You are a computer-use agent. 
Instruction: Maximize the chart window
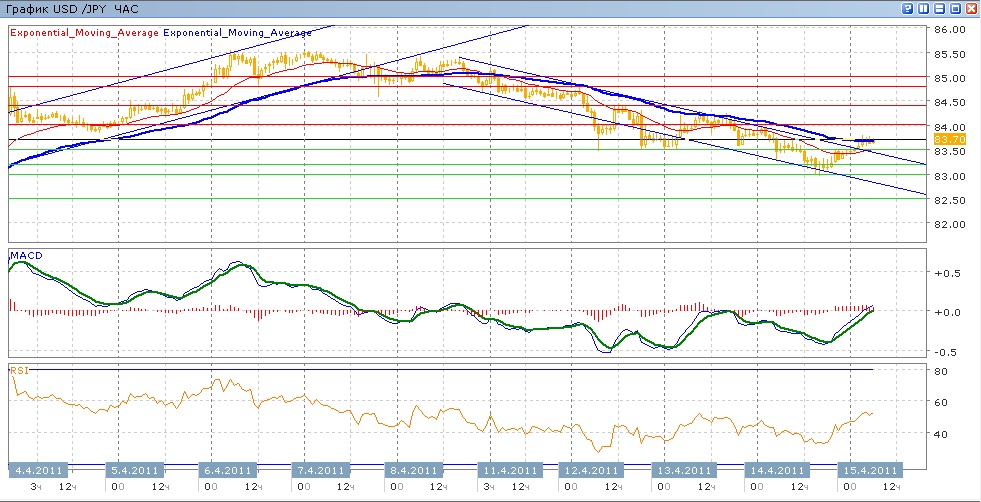click(x=955, y=8)
